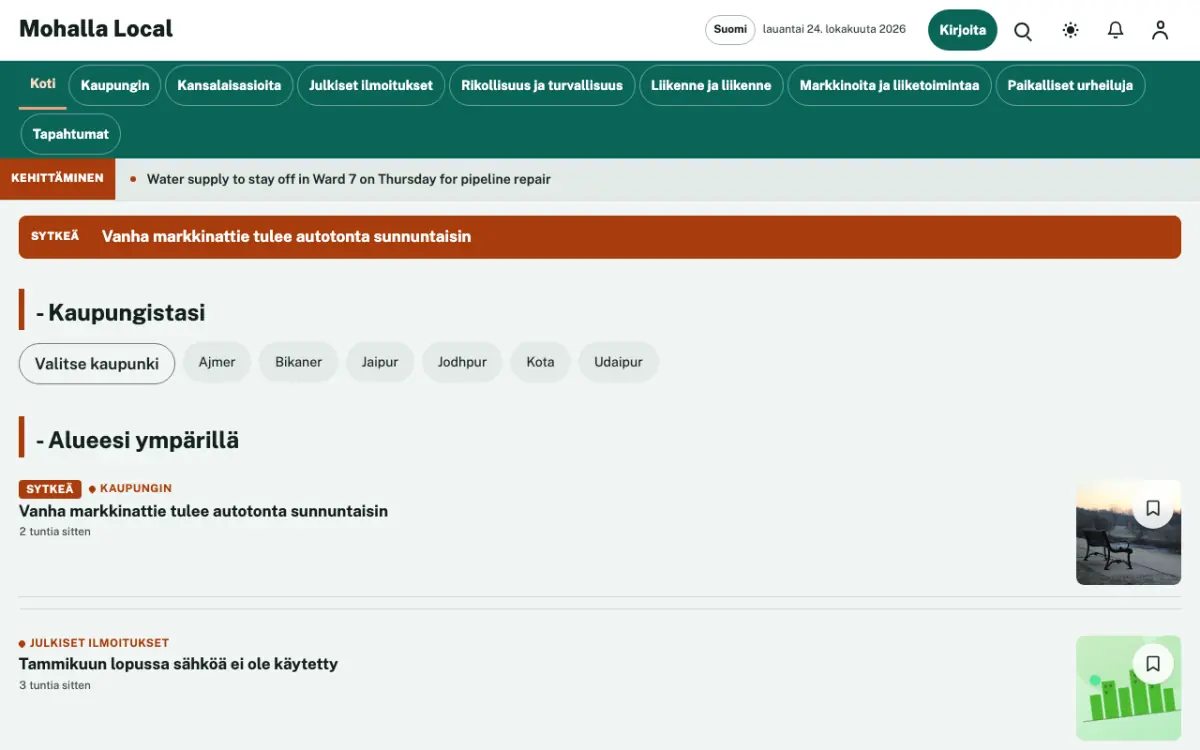Open the Kansalaisasioita section
The image size is (1200, 750).
[x=229, y=86]
